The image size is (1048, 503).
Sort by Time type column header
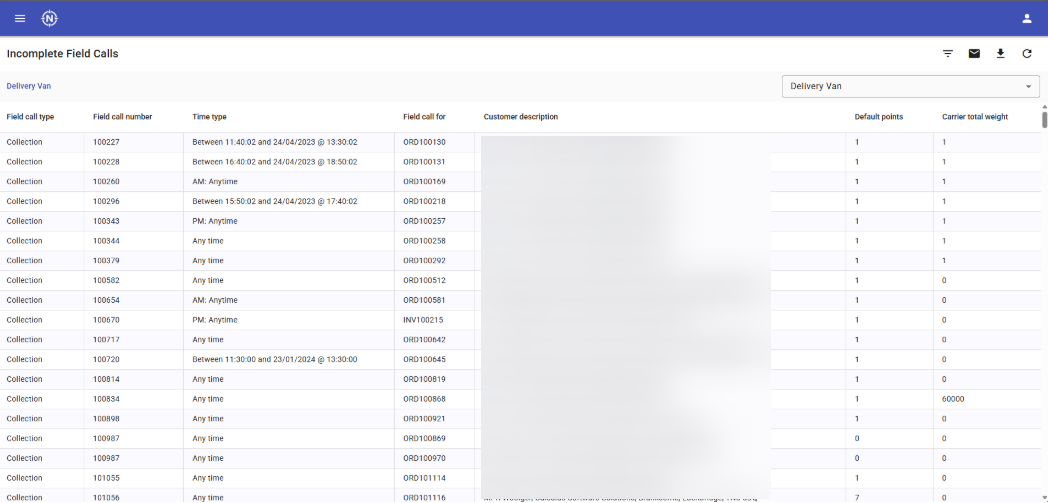pos(209,117)
